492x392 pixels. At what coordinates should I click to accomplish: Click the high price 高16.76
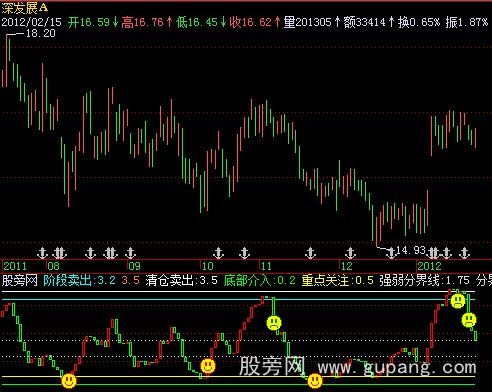pyautogui.click(x=143, y=22)
